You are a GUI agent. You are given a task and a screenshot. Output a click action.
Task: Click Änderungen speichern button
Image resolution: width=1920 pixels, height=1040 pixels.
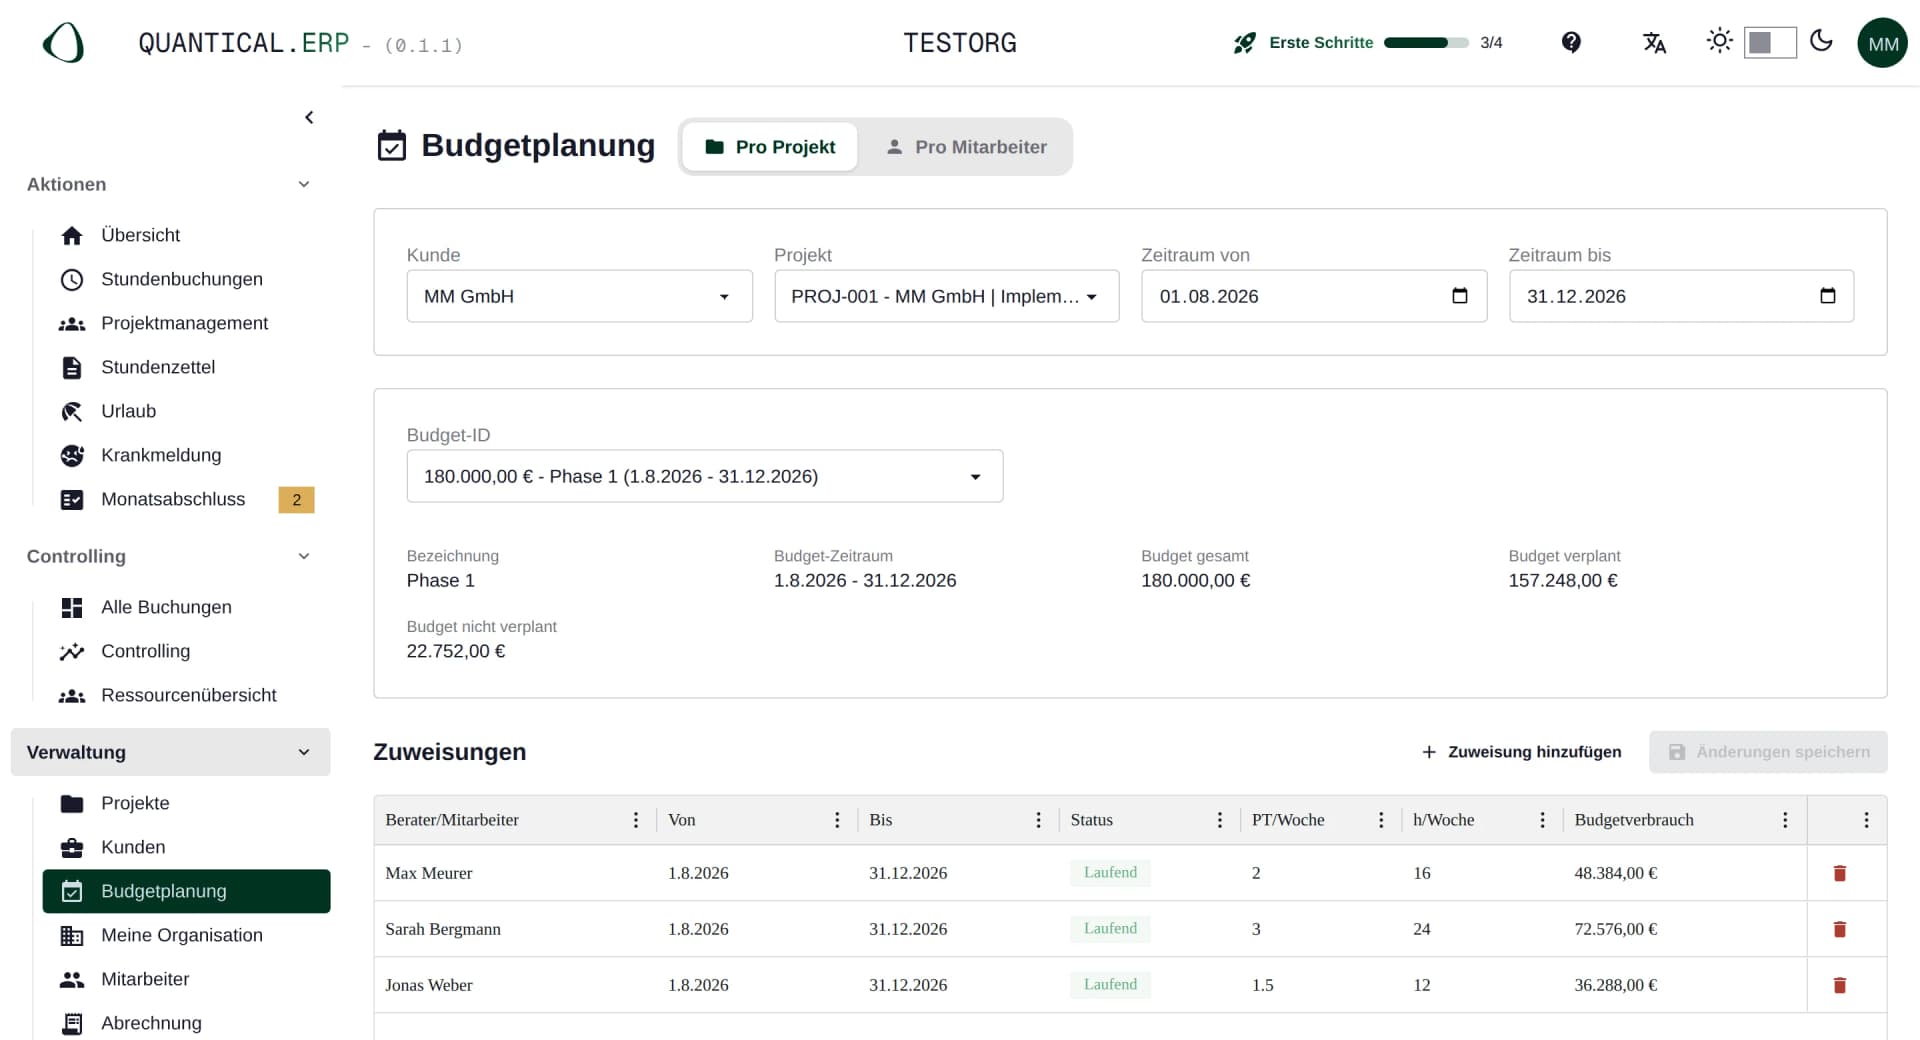tap(1768, 752)
